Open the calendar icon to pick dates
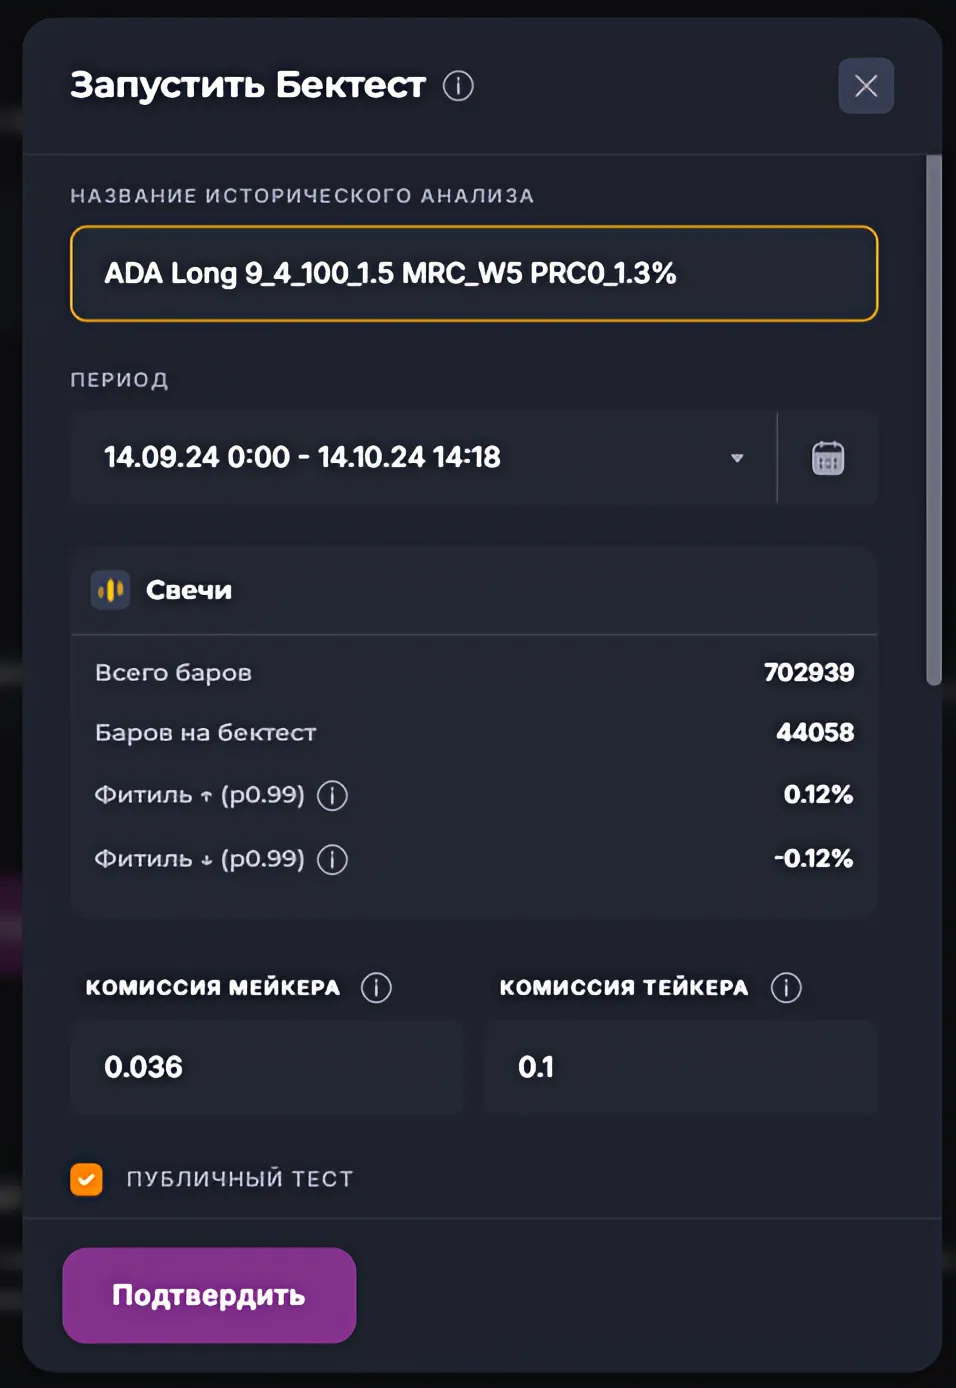 (x=827, y=457)
